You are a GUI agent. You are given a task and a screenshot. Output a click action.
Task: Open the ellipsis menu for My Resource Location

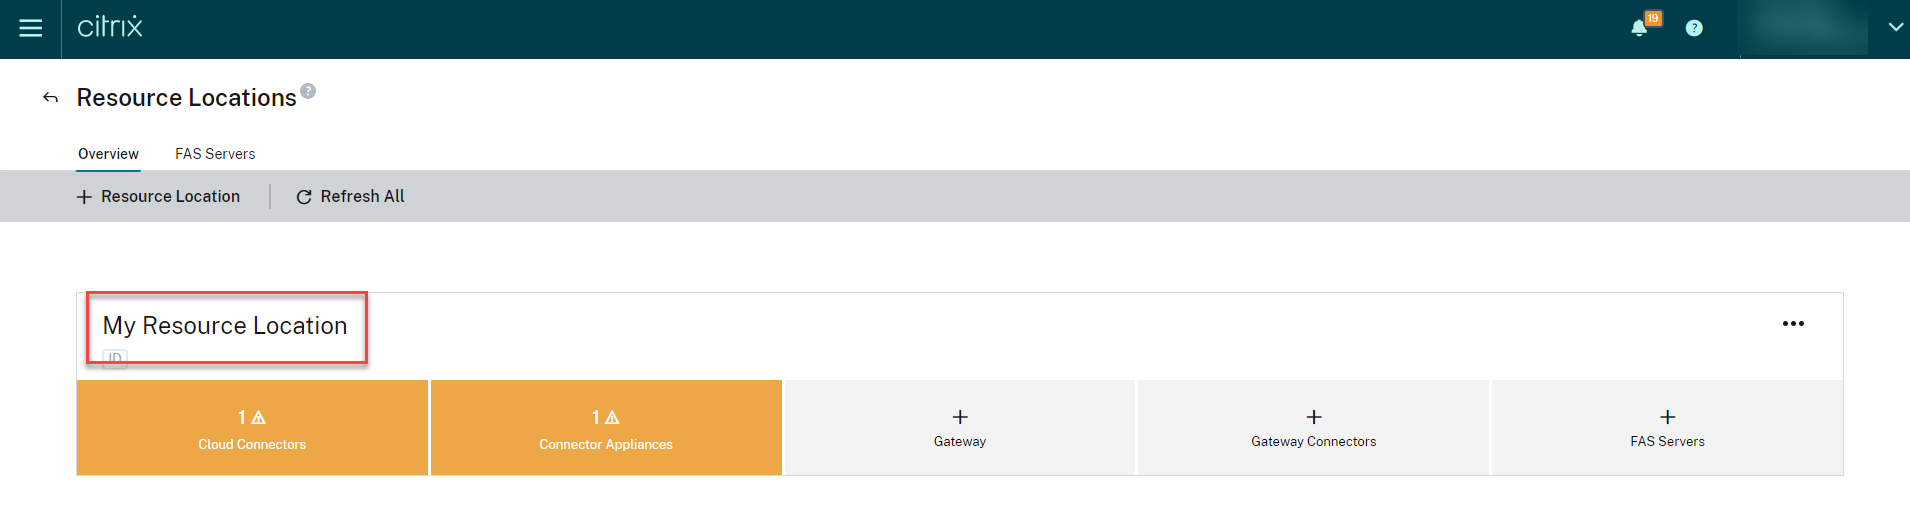coord(1793,324)
